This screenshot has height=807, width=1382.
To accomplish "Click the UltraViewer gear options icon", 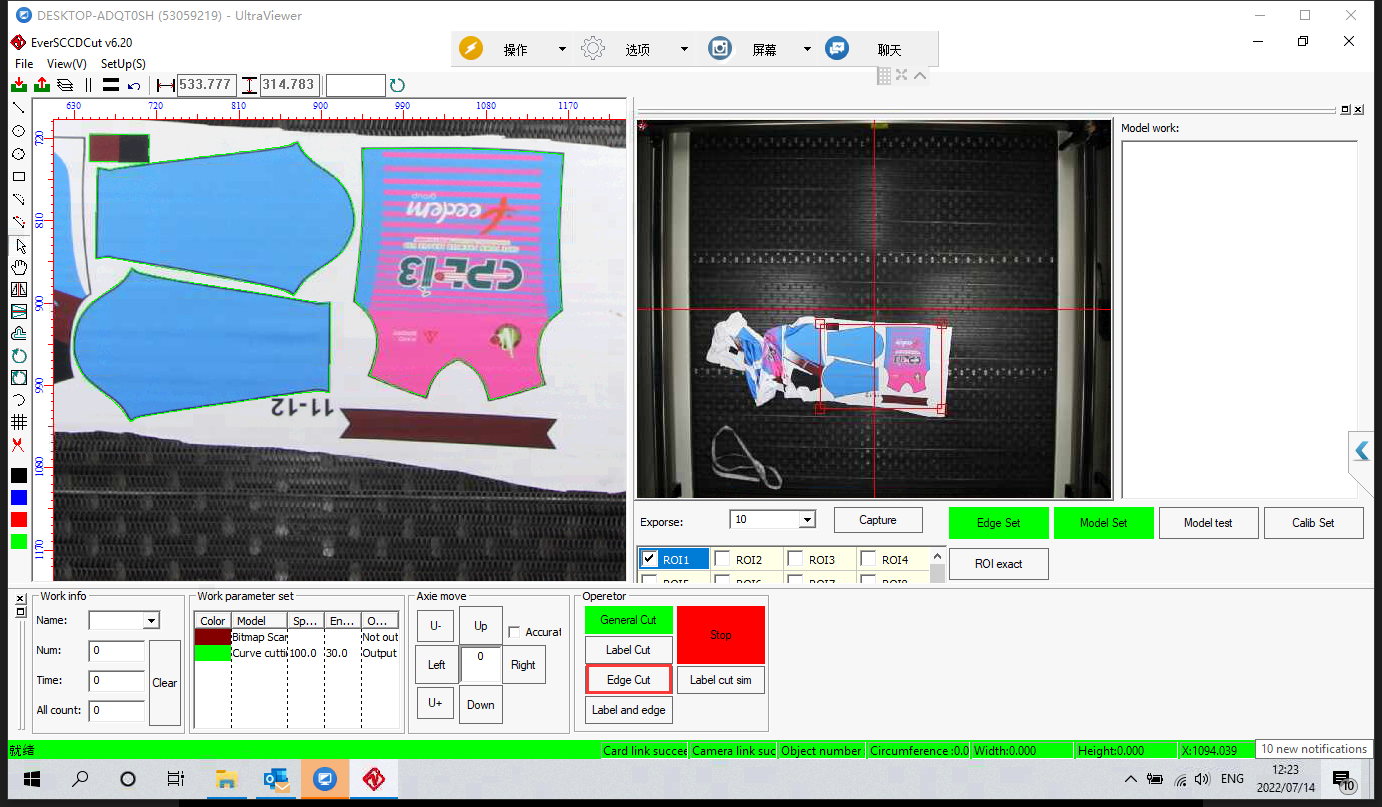I will pos(593,49).
